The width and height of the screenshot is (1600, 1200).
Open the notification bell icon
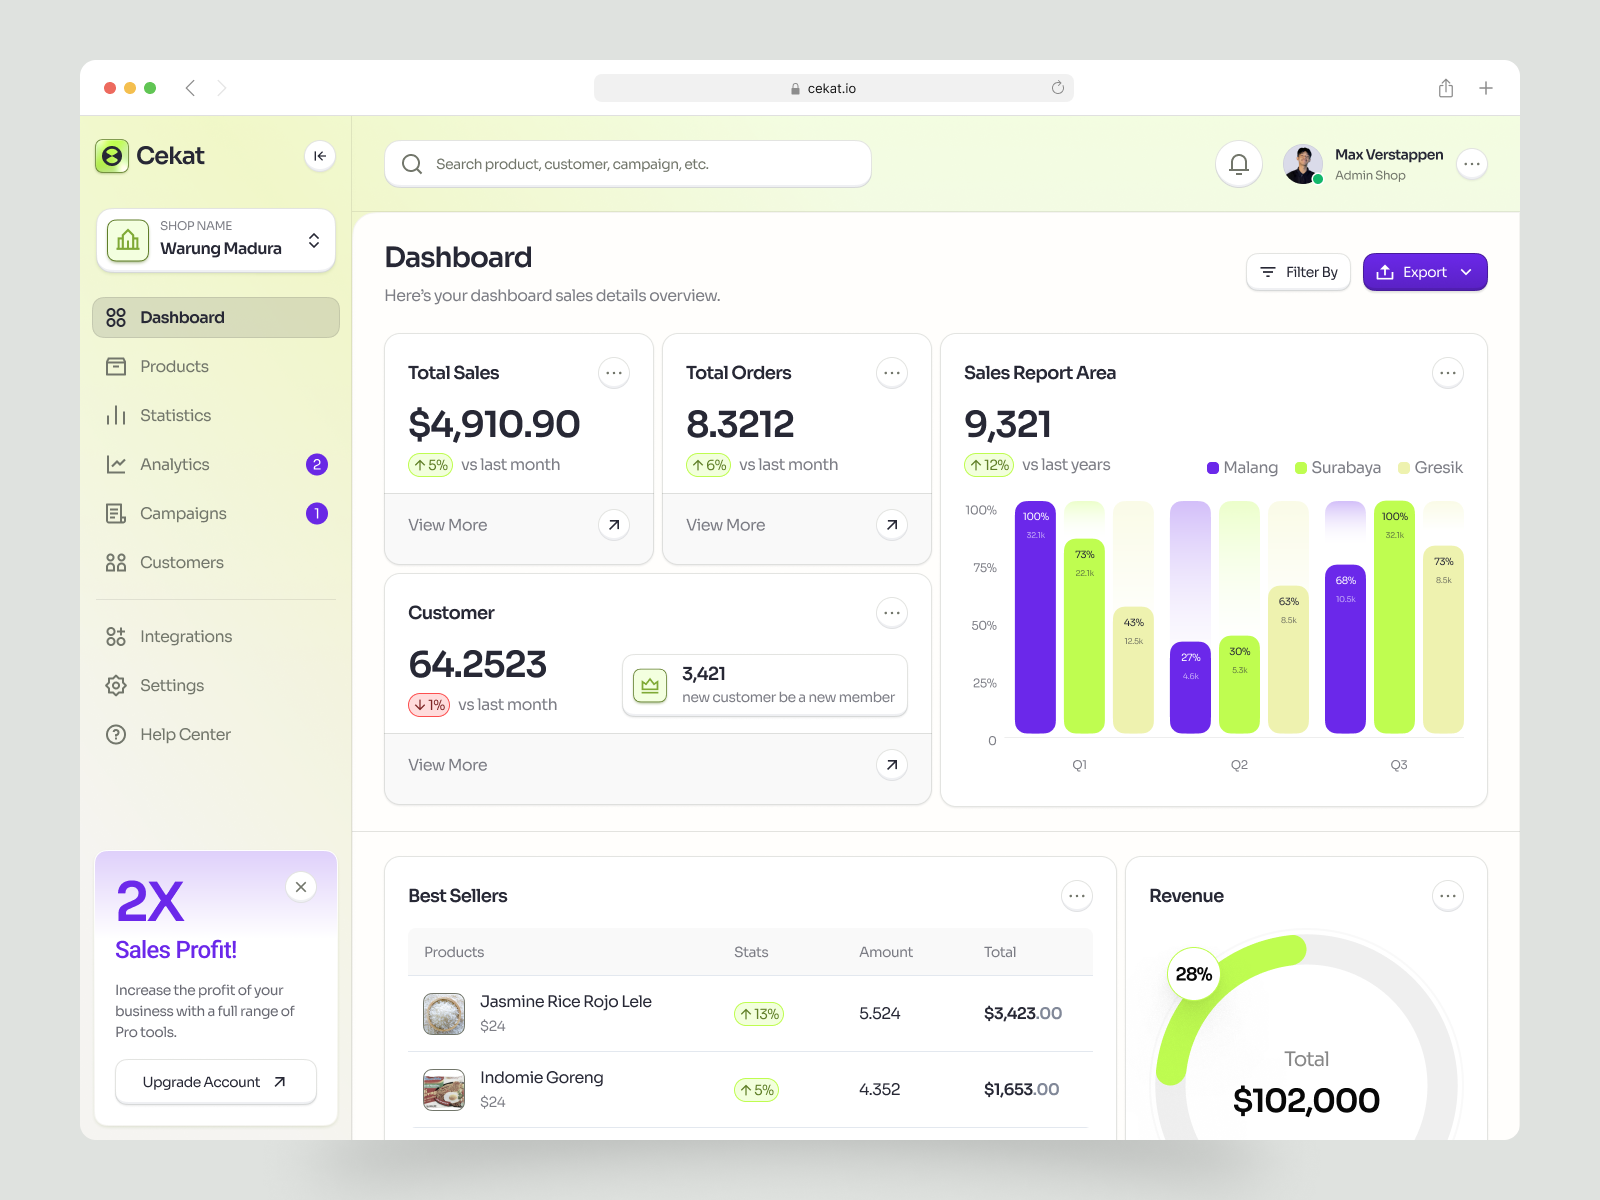1238,163
